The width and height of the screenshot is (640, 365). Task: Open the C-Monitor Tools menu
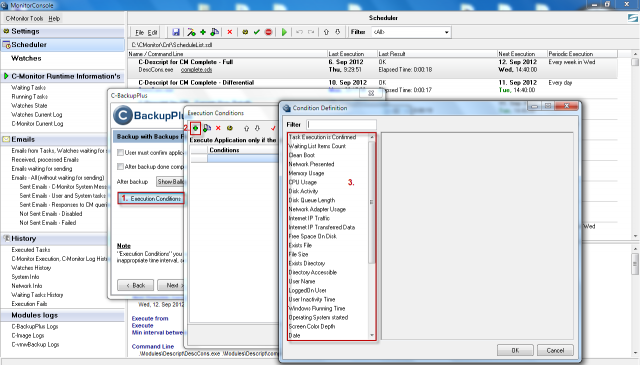[x=24, y=18]
